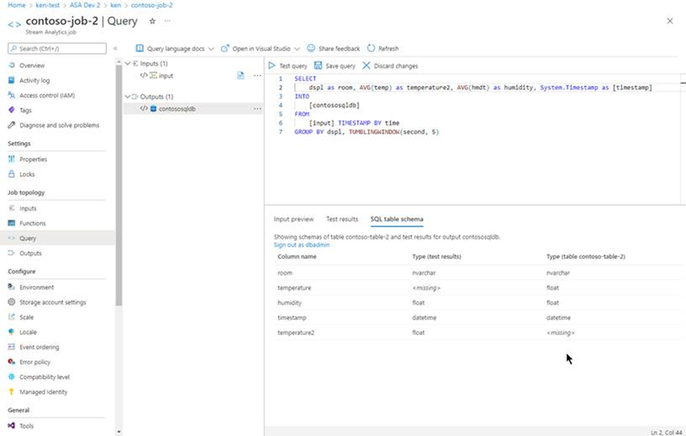Switch to the Test results tab
Screen dimensions: 686x436
click(x=342, y=219)
